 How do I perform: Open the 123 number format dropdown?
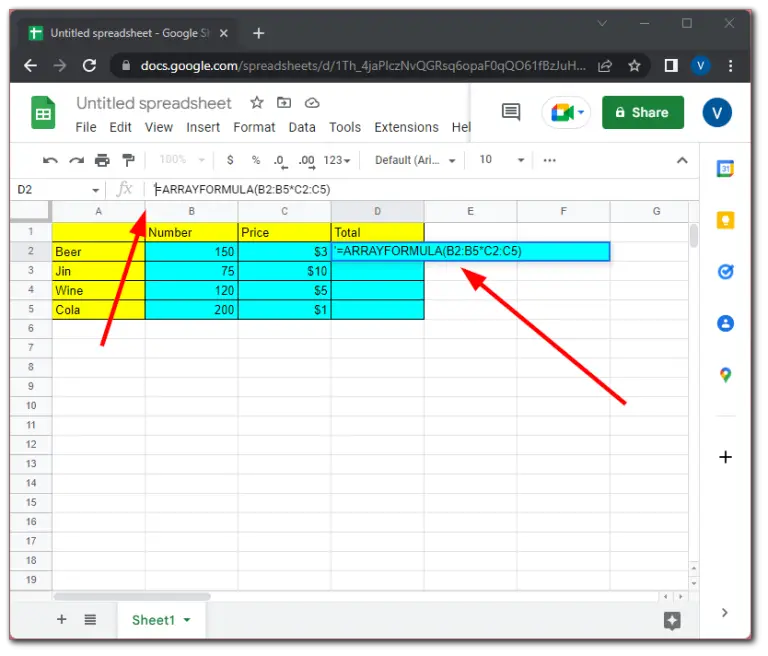coord(337,161)
